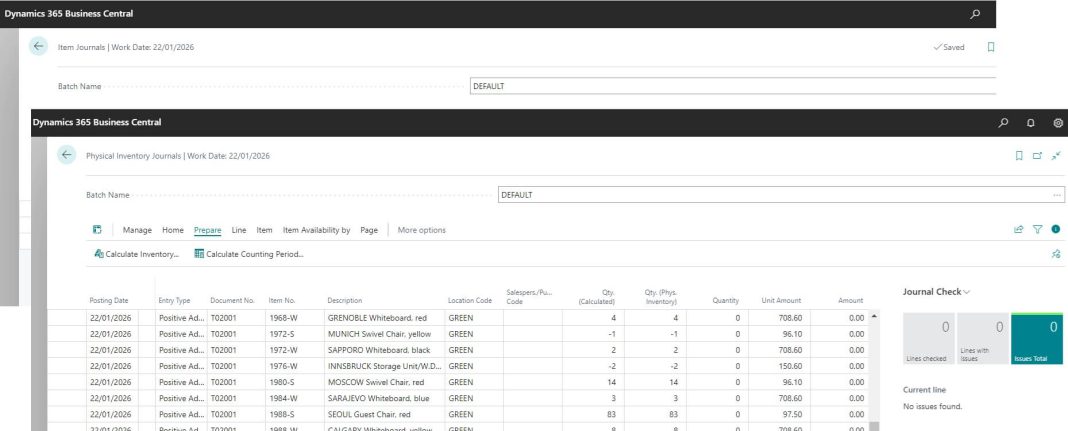Open the Home menu

pos(173,230)
